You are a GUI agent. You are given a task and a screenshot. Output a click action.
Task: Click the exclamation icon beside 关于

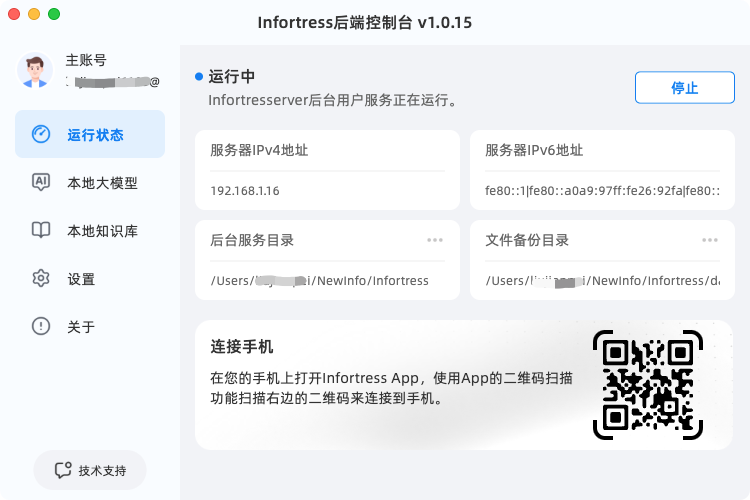pos(41,326)
